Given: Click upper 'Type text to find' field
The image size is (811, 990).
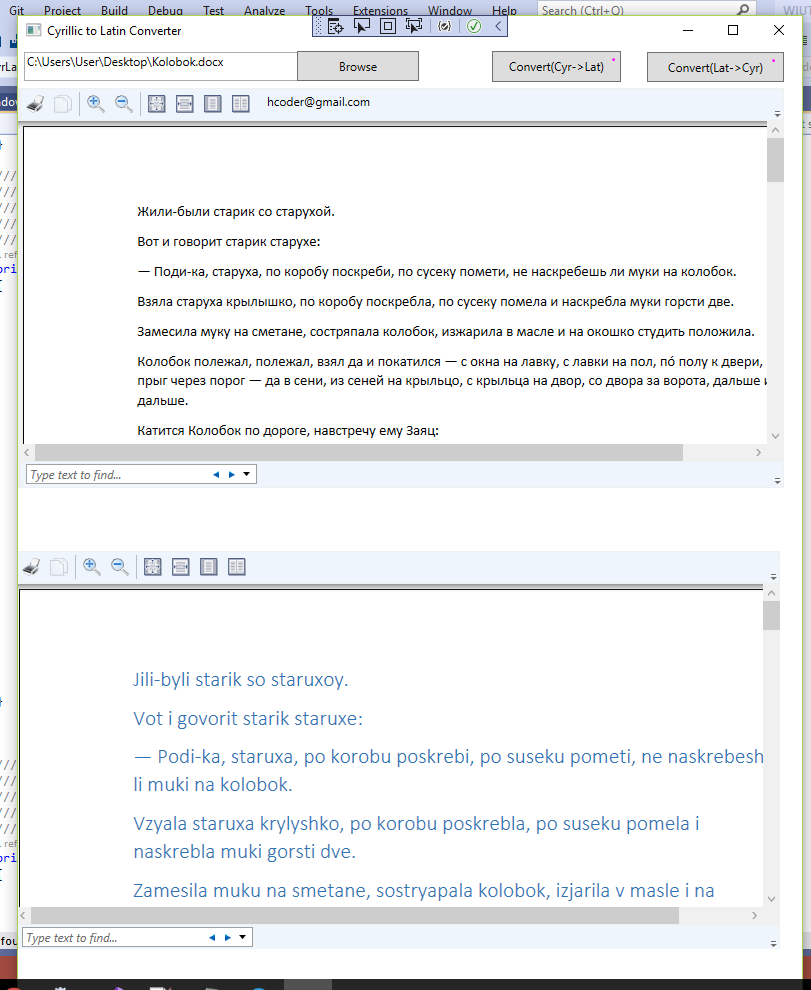Looking at the screenshot, I should pos(117,475).
